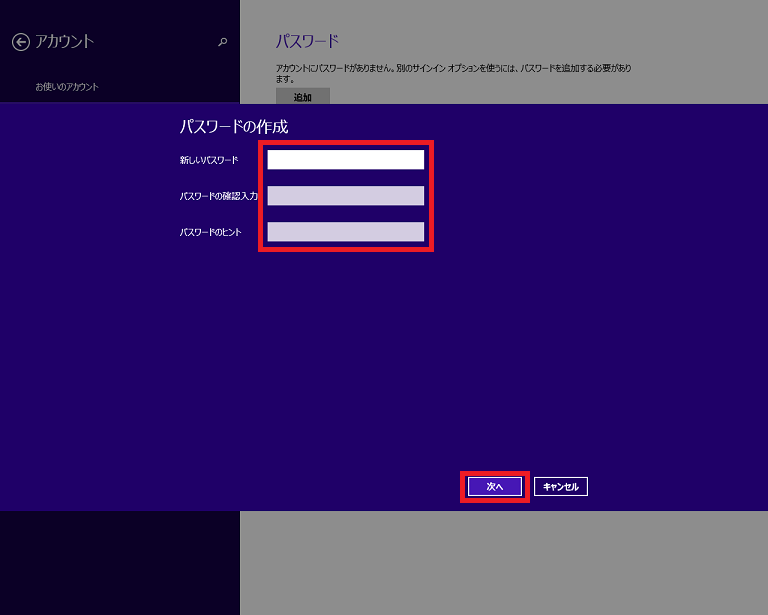Click the 次へ button
Screen dimensions: 768x615
[494, 486]
